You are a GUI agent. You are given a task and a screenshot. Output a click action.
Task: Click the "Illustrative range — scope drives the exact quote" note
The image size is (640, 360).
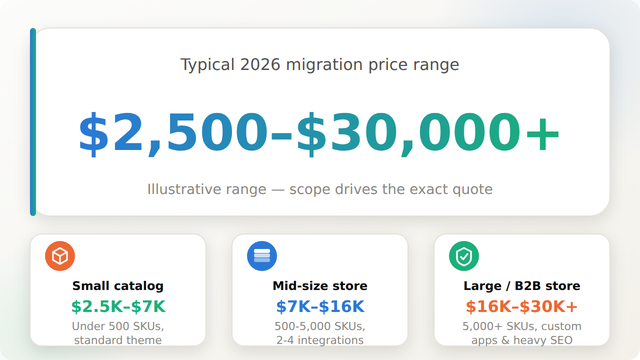(x=320, y=189)
